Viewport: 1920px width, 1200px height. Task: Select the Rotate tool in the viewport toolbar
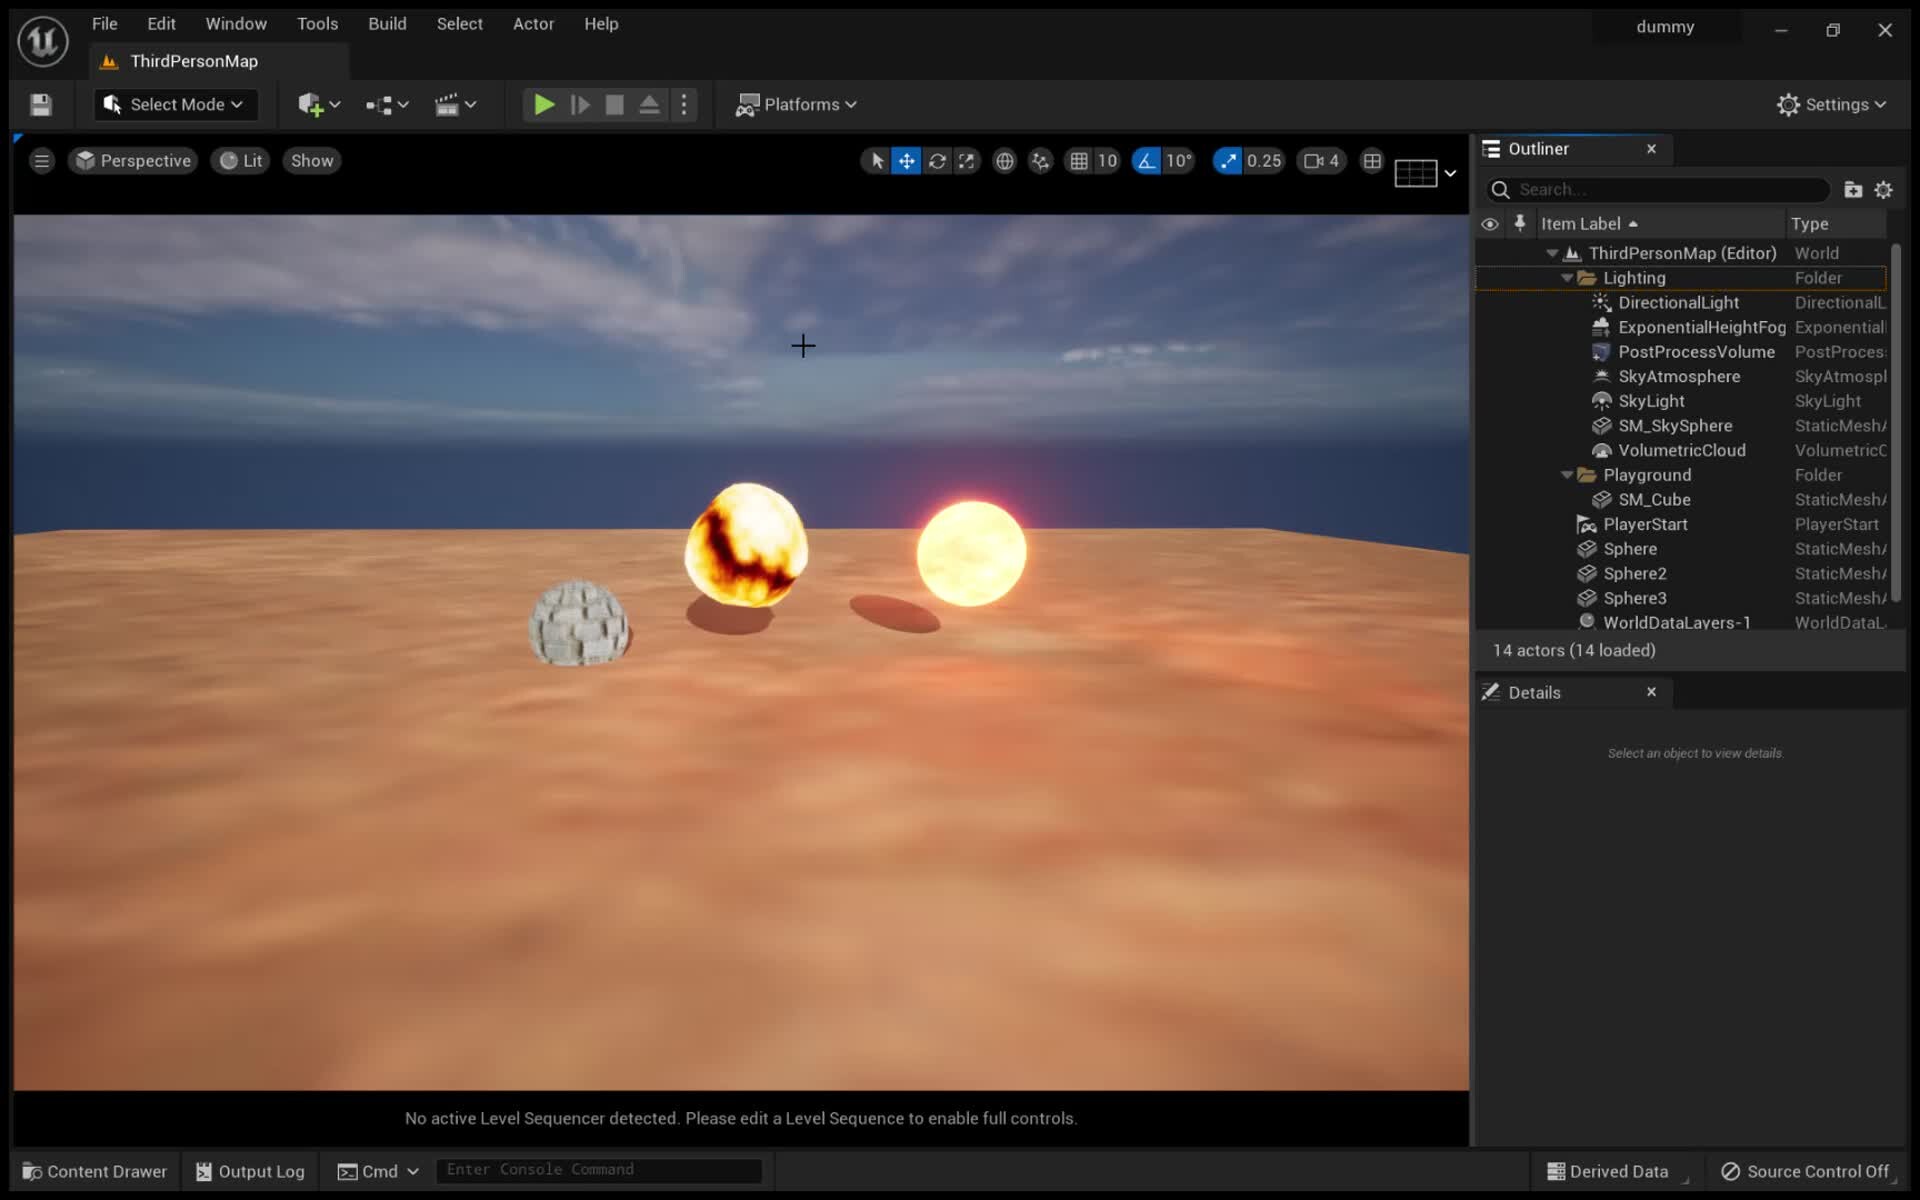(x=937, y=160)
